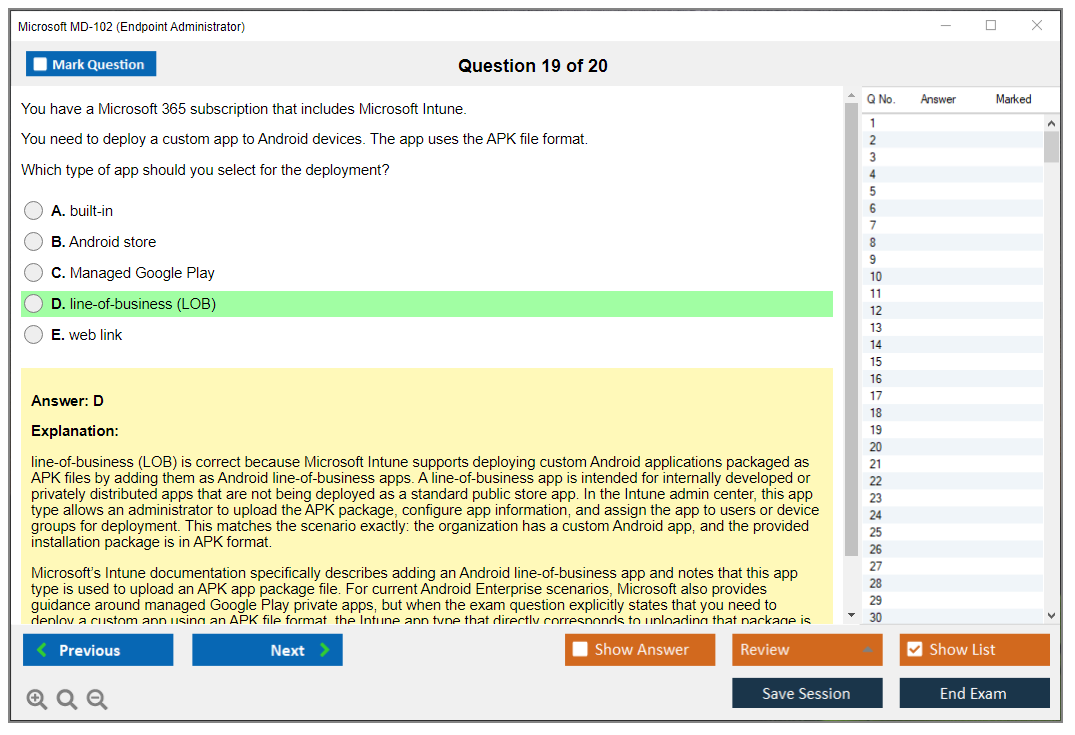Uncheck the Show List checkbox
Viewport: 1075px width, 735px height.
(915, 649)
